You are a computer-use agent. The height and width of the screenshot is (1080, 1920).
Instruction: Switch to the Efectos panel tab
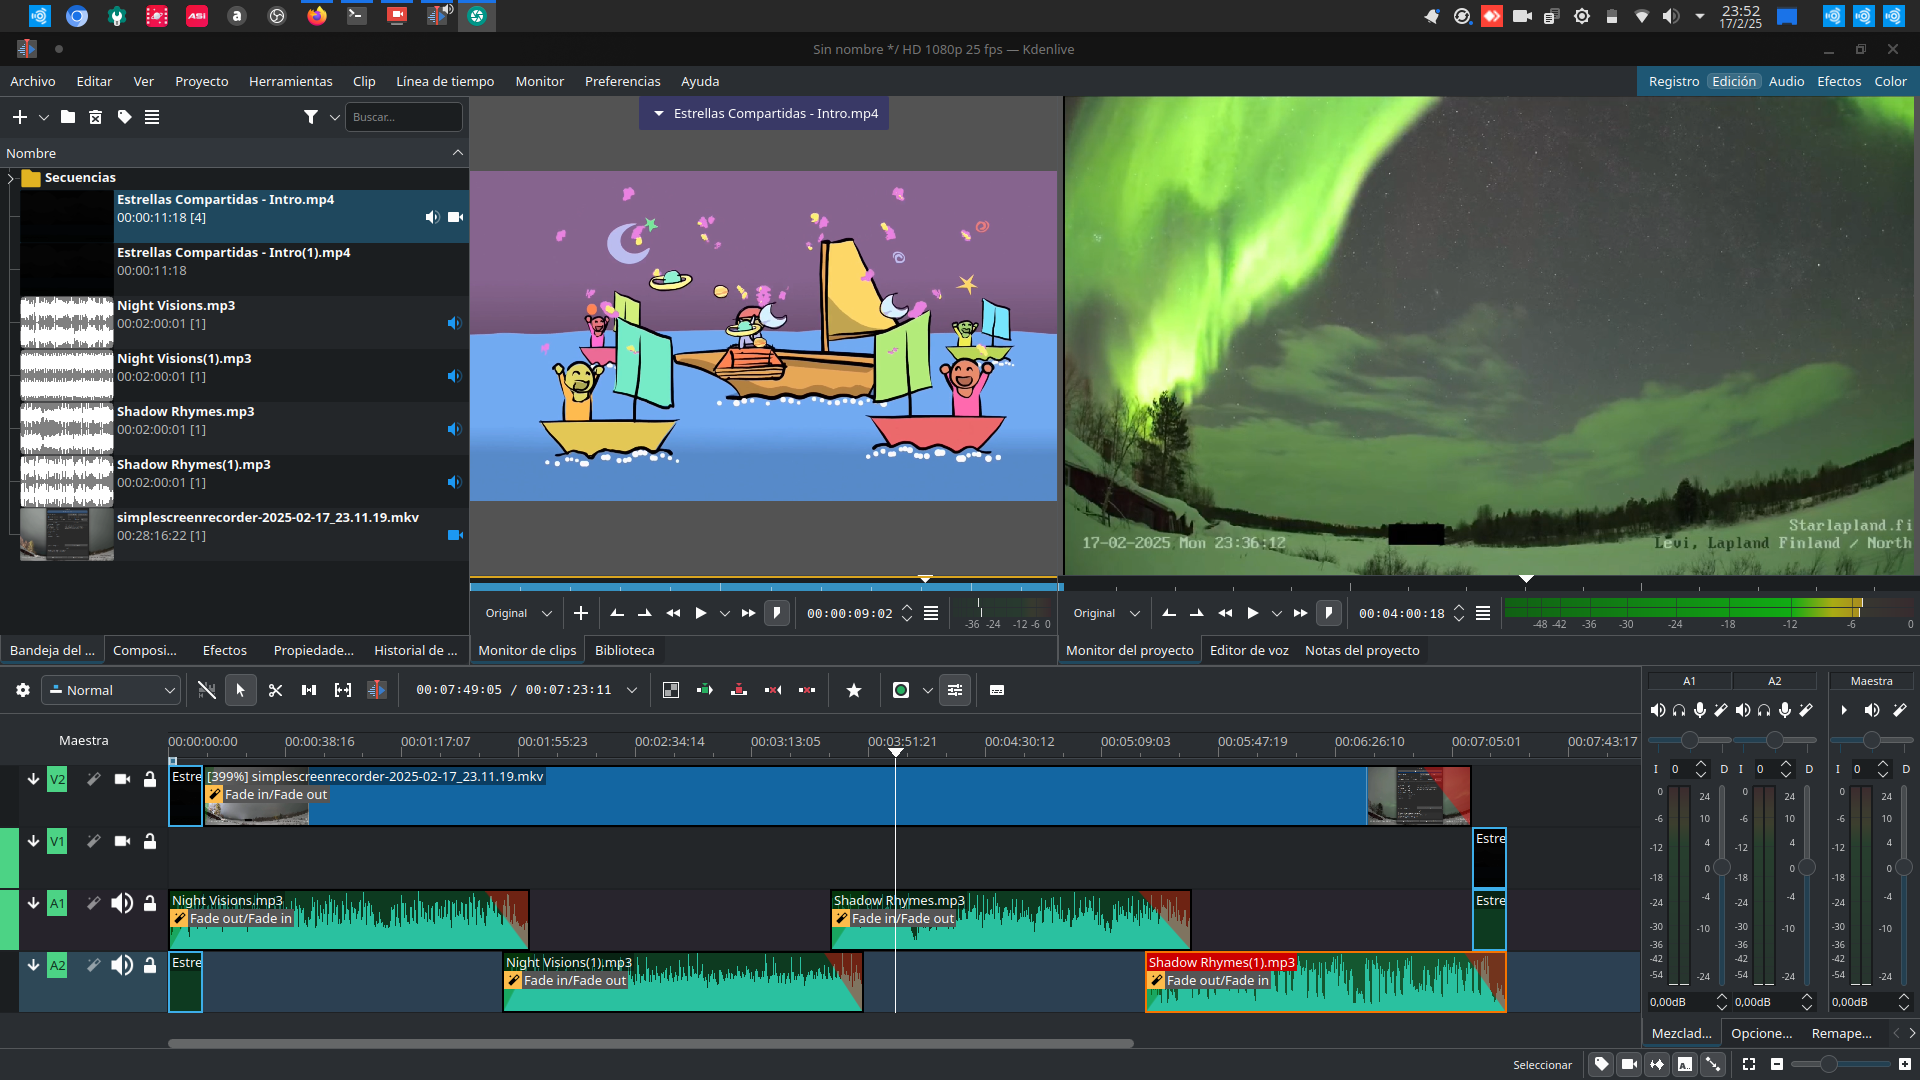point(224,650)
